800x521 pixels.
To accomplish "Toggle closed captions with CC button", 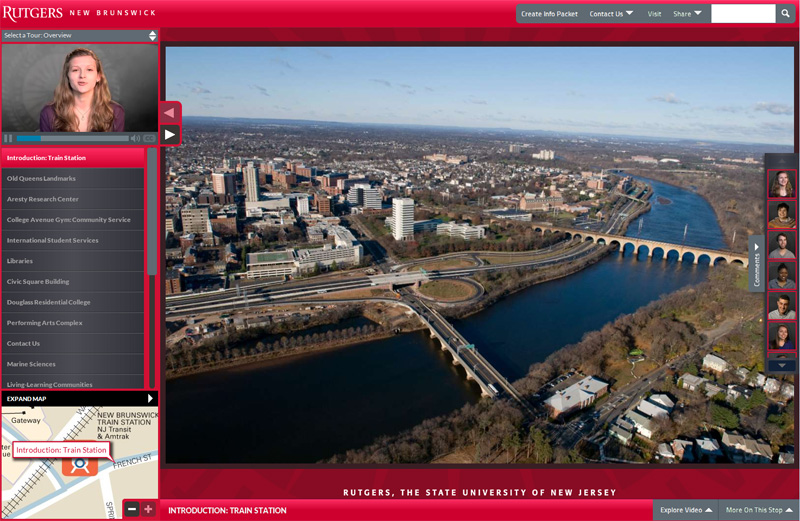I will pos(150,138).
